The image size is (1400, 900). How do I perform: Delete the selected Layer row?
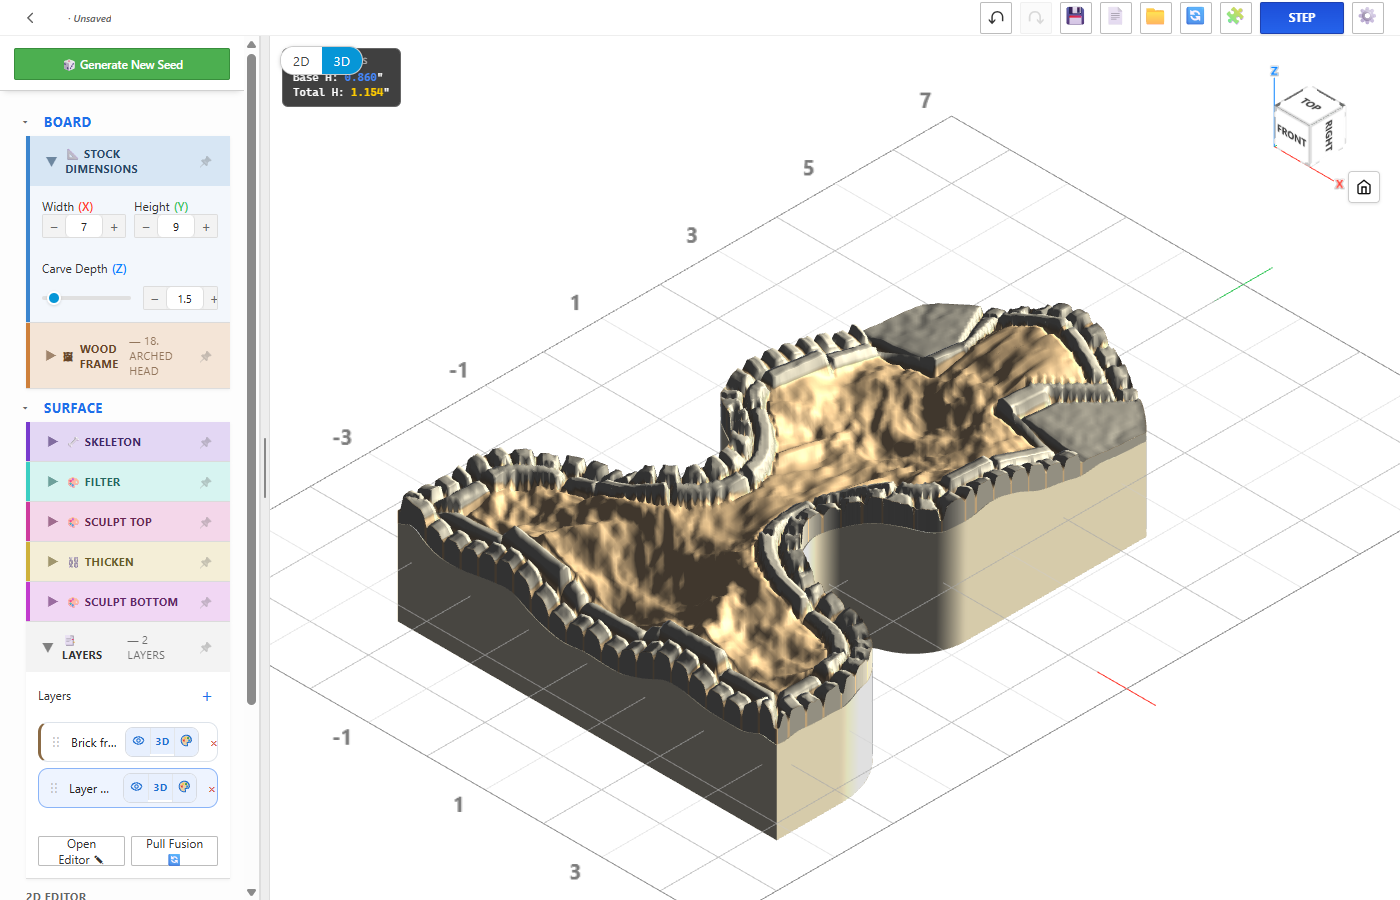coord(212,789)
